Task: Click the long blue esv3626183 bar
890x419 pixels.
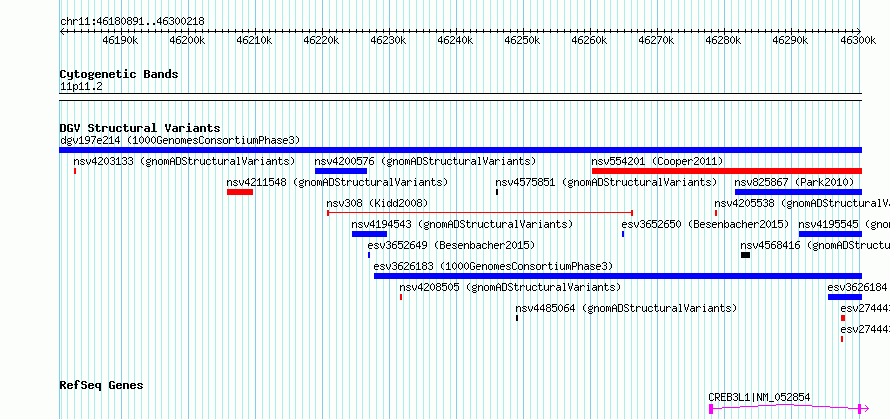Action: point(618,276)
